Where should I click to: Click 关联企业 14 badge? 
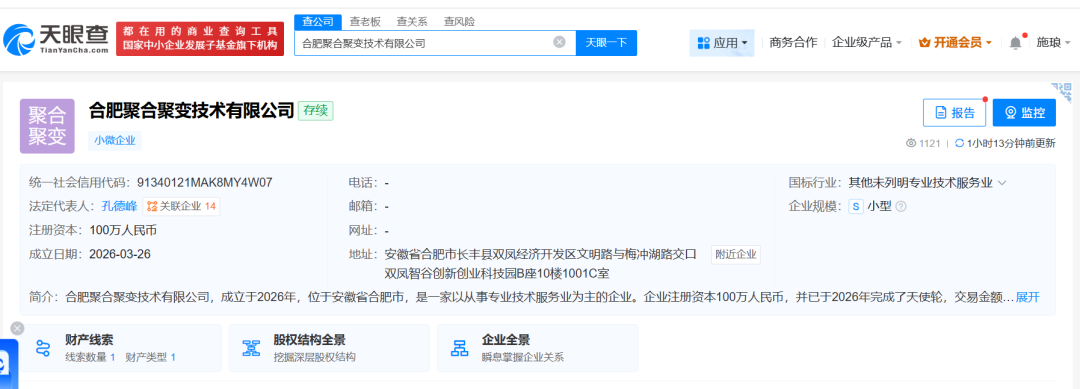point(181,206)
